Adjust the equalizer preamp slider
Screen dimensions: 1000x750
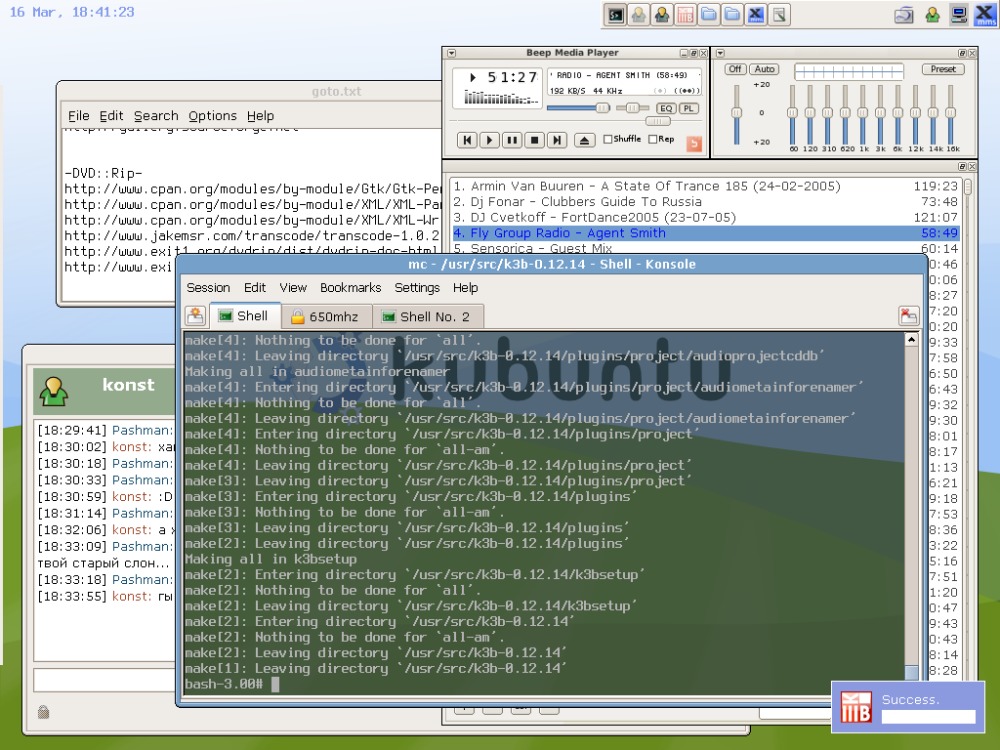[x=737, y=114]
